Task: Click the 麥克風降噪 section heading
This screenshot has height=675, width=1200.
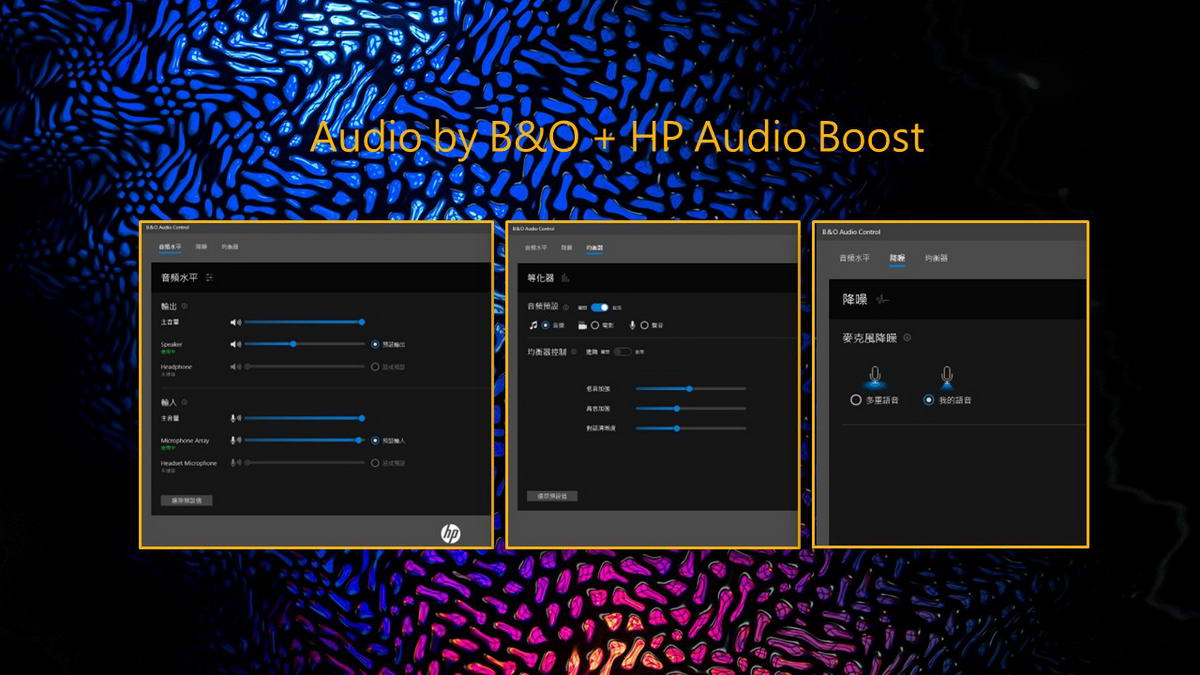Action: coord(870,338)
